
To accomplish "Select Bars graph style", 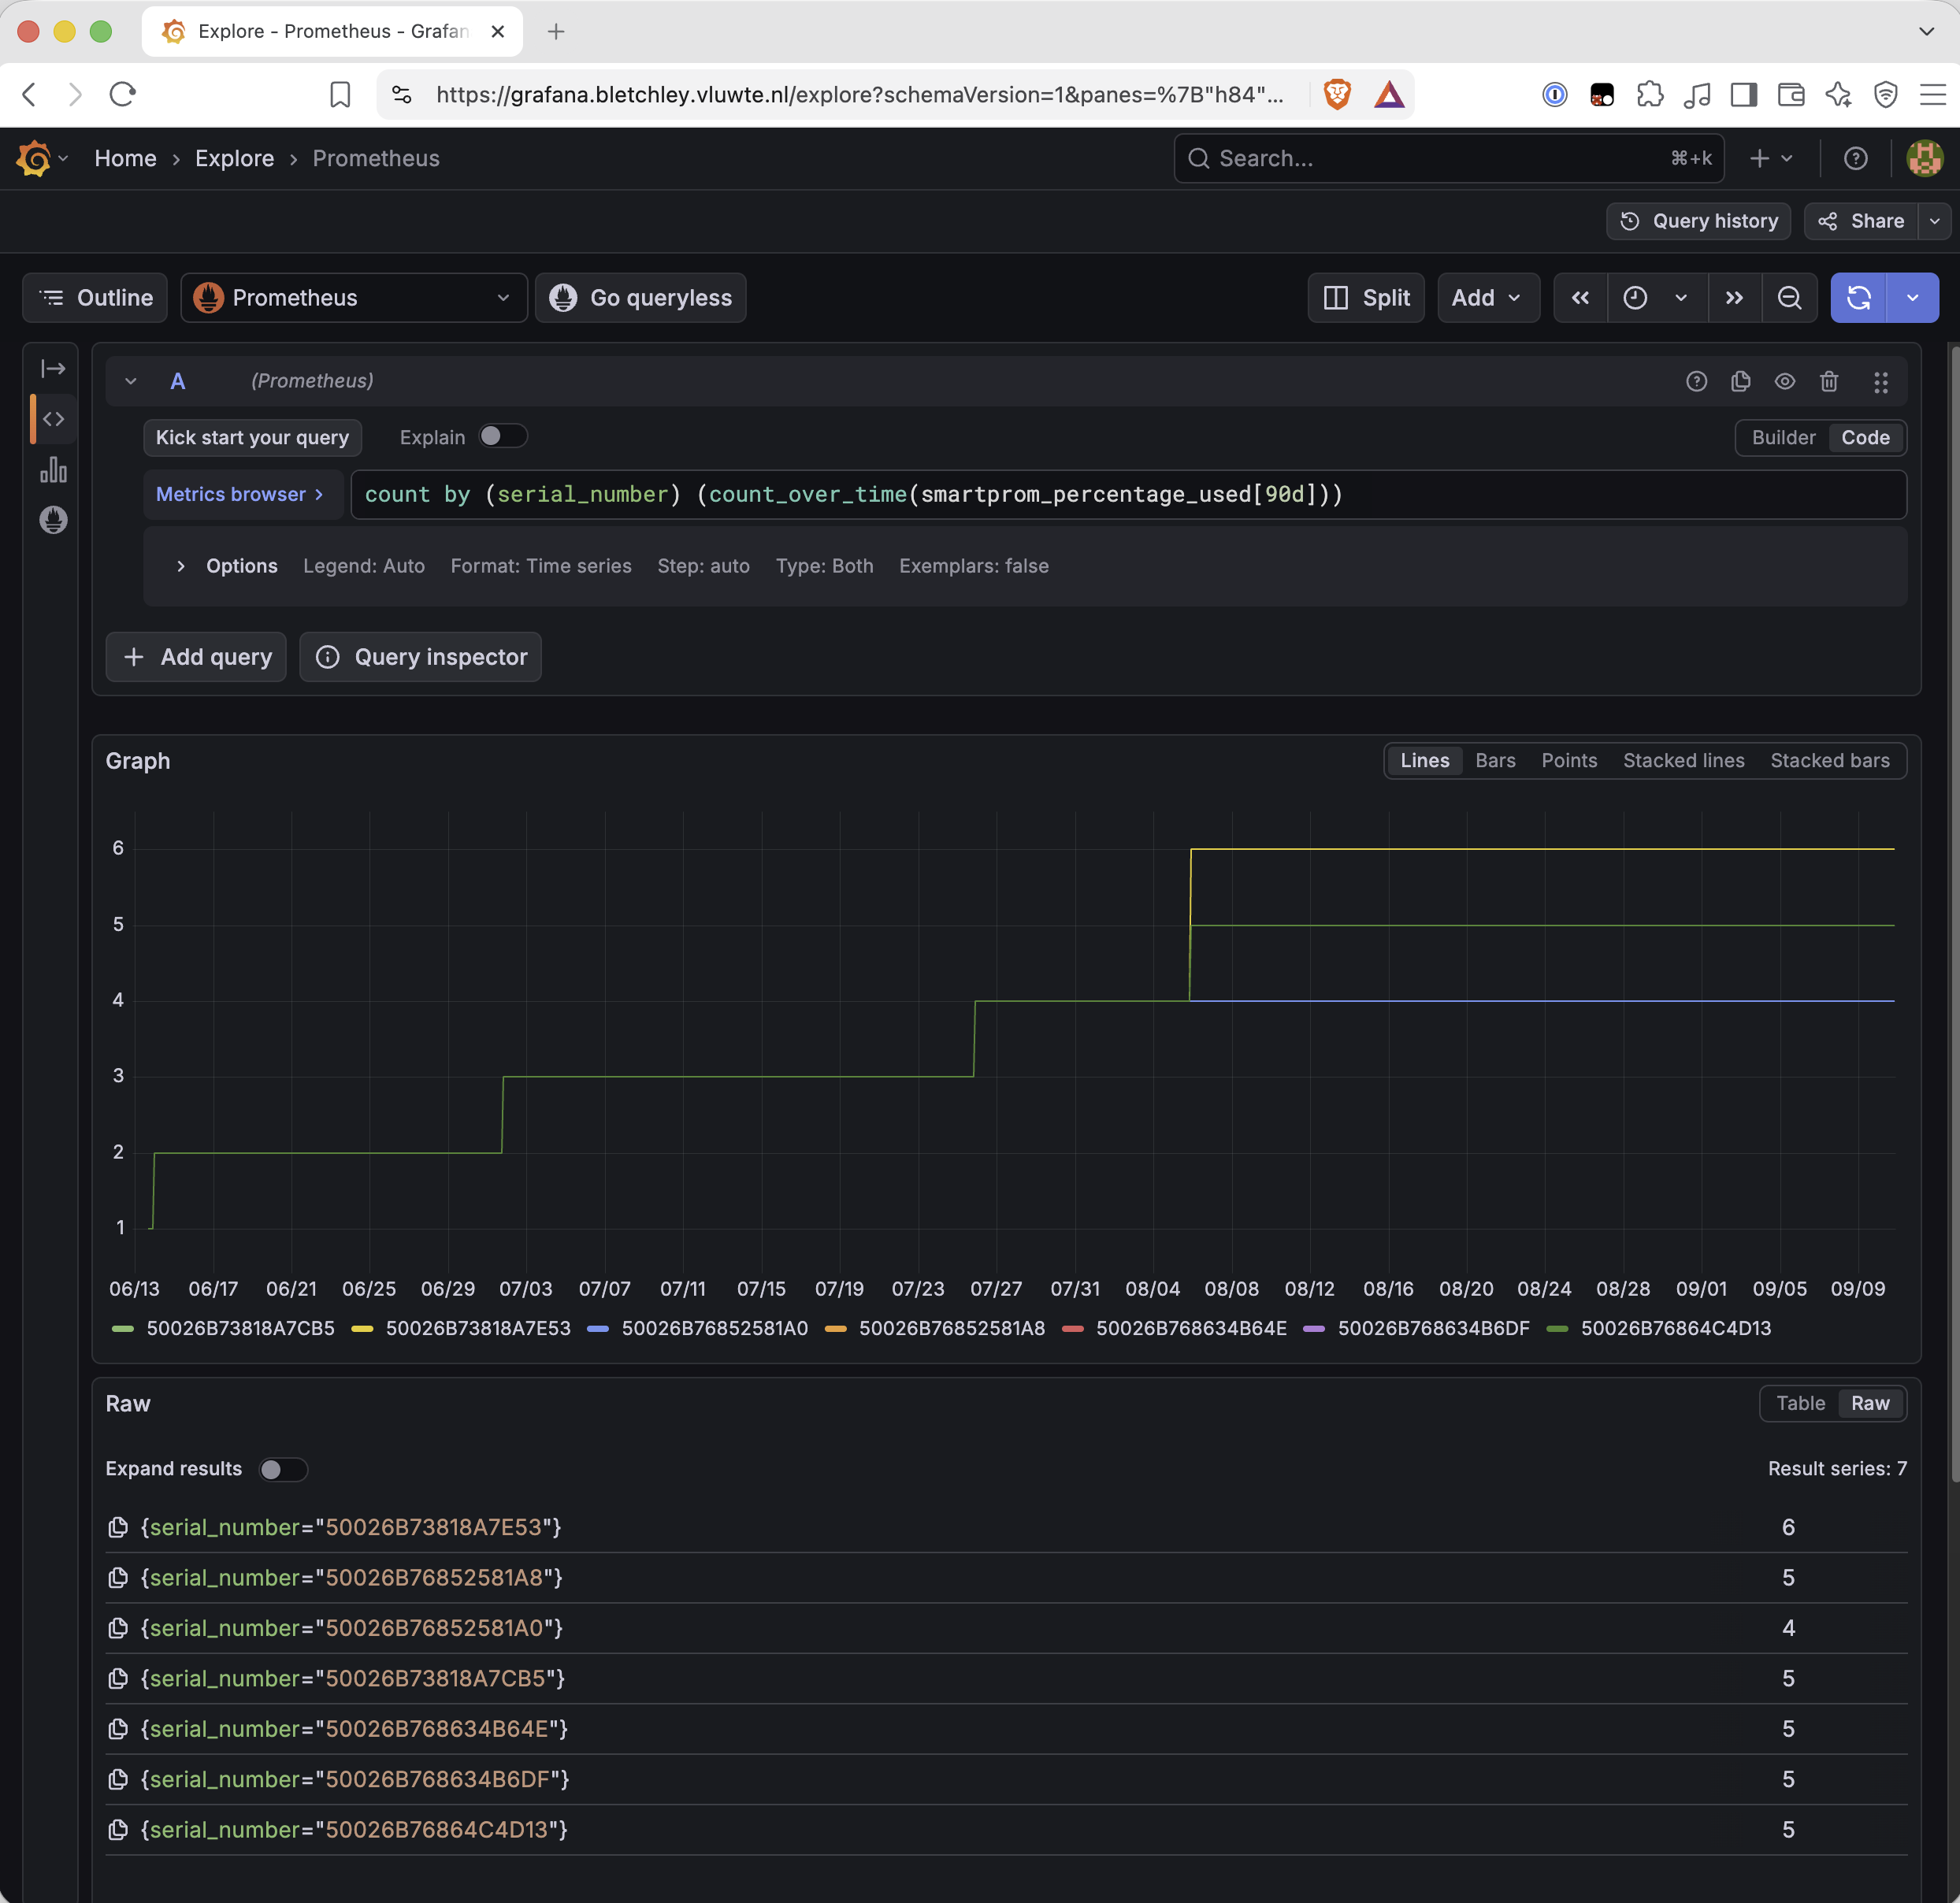I will coord(1495,760).
